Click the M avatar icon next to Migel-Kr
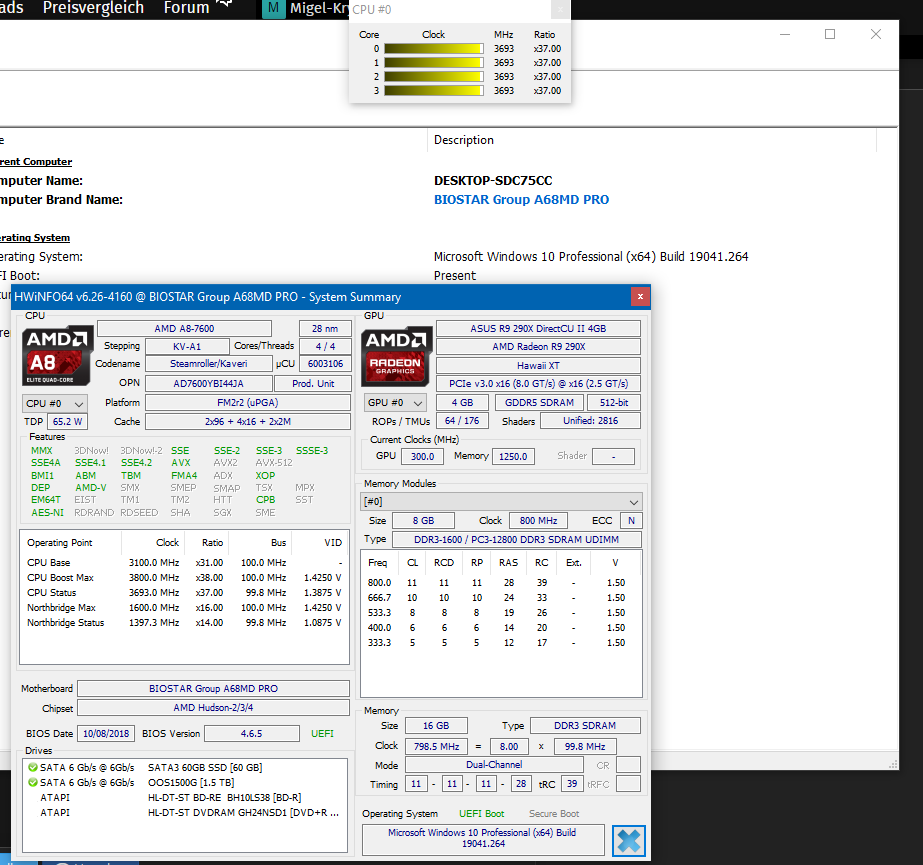The width and height of the screenshot is (923, 865). click(273, 8)
